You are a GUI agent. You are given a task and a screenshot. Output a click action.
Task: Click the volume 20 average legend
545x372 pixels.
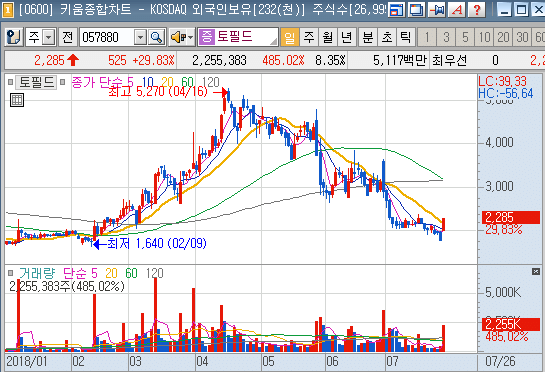(x=111, y=273)
